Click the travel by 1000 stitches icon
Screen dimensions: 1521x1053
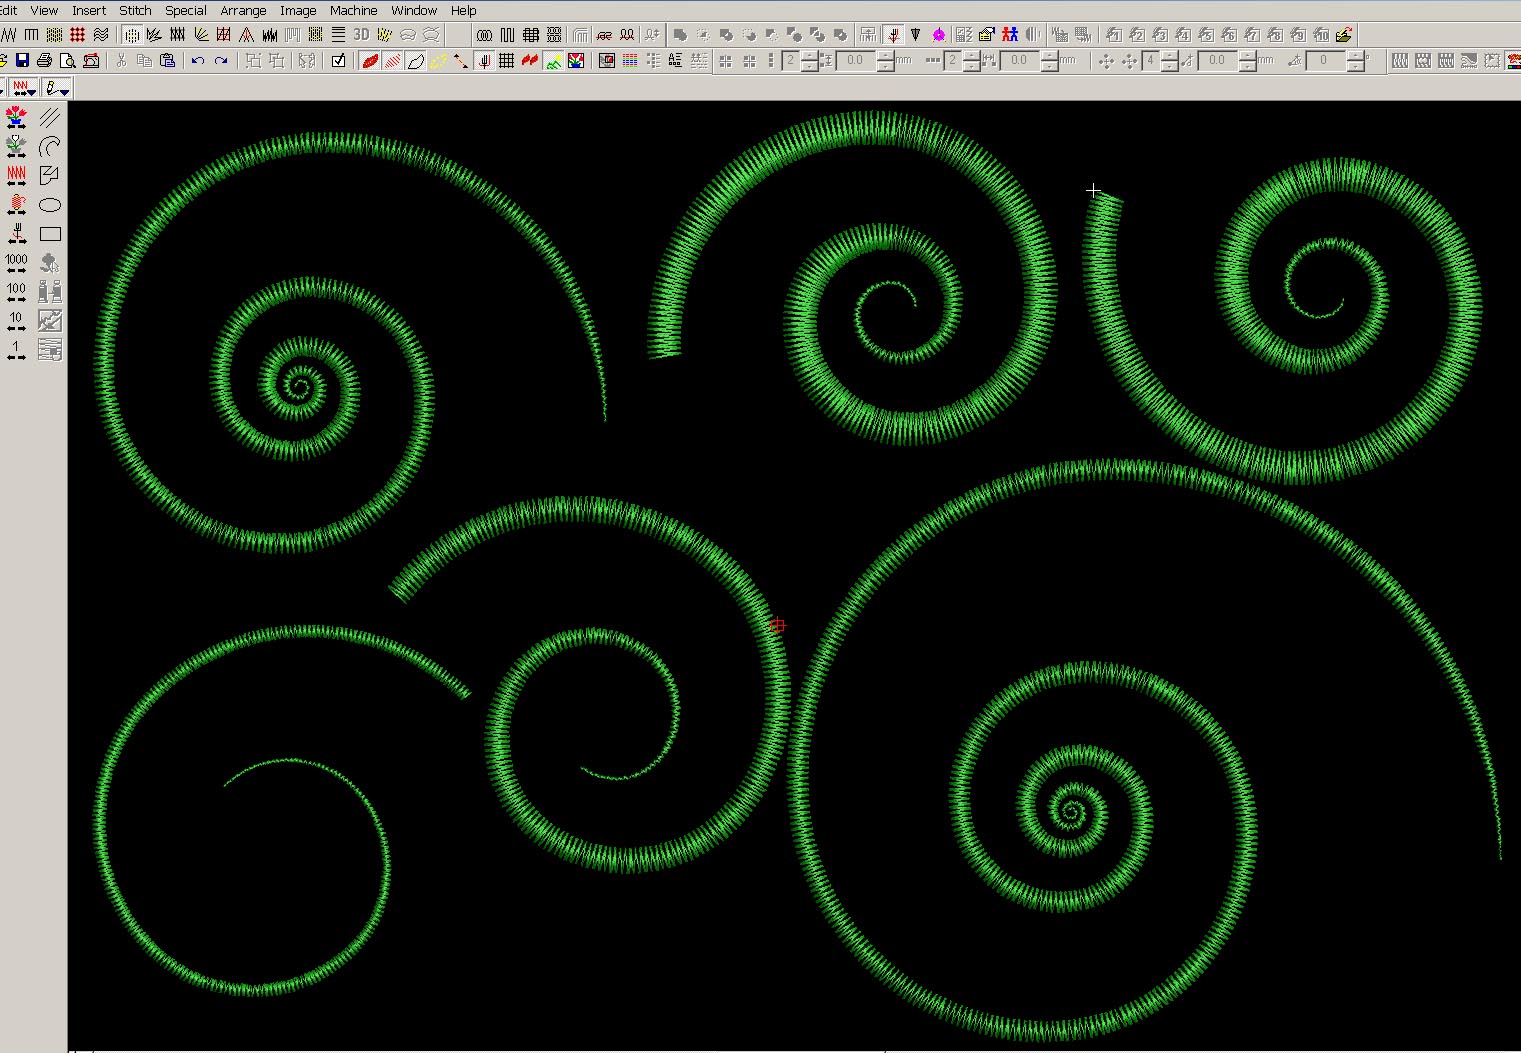pyautogui.click(x=16, y=263)
